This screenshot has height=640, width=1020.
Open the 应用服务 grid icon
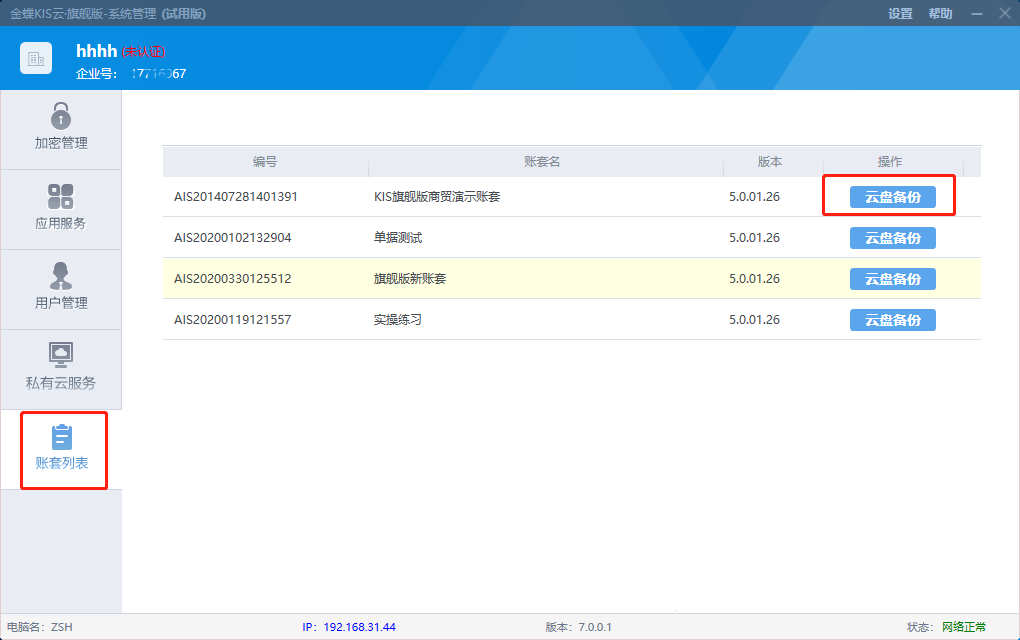(60, 196)
